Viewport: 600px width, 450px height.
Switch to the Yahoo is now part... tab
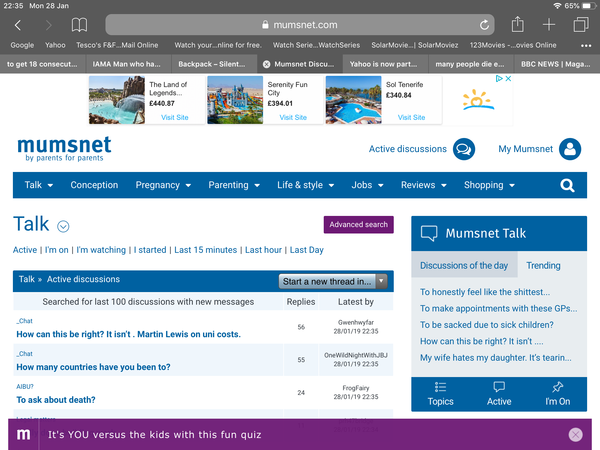click(383, 64)
